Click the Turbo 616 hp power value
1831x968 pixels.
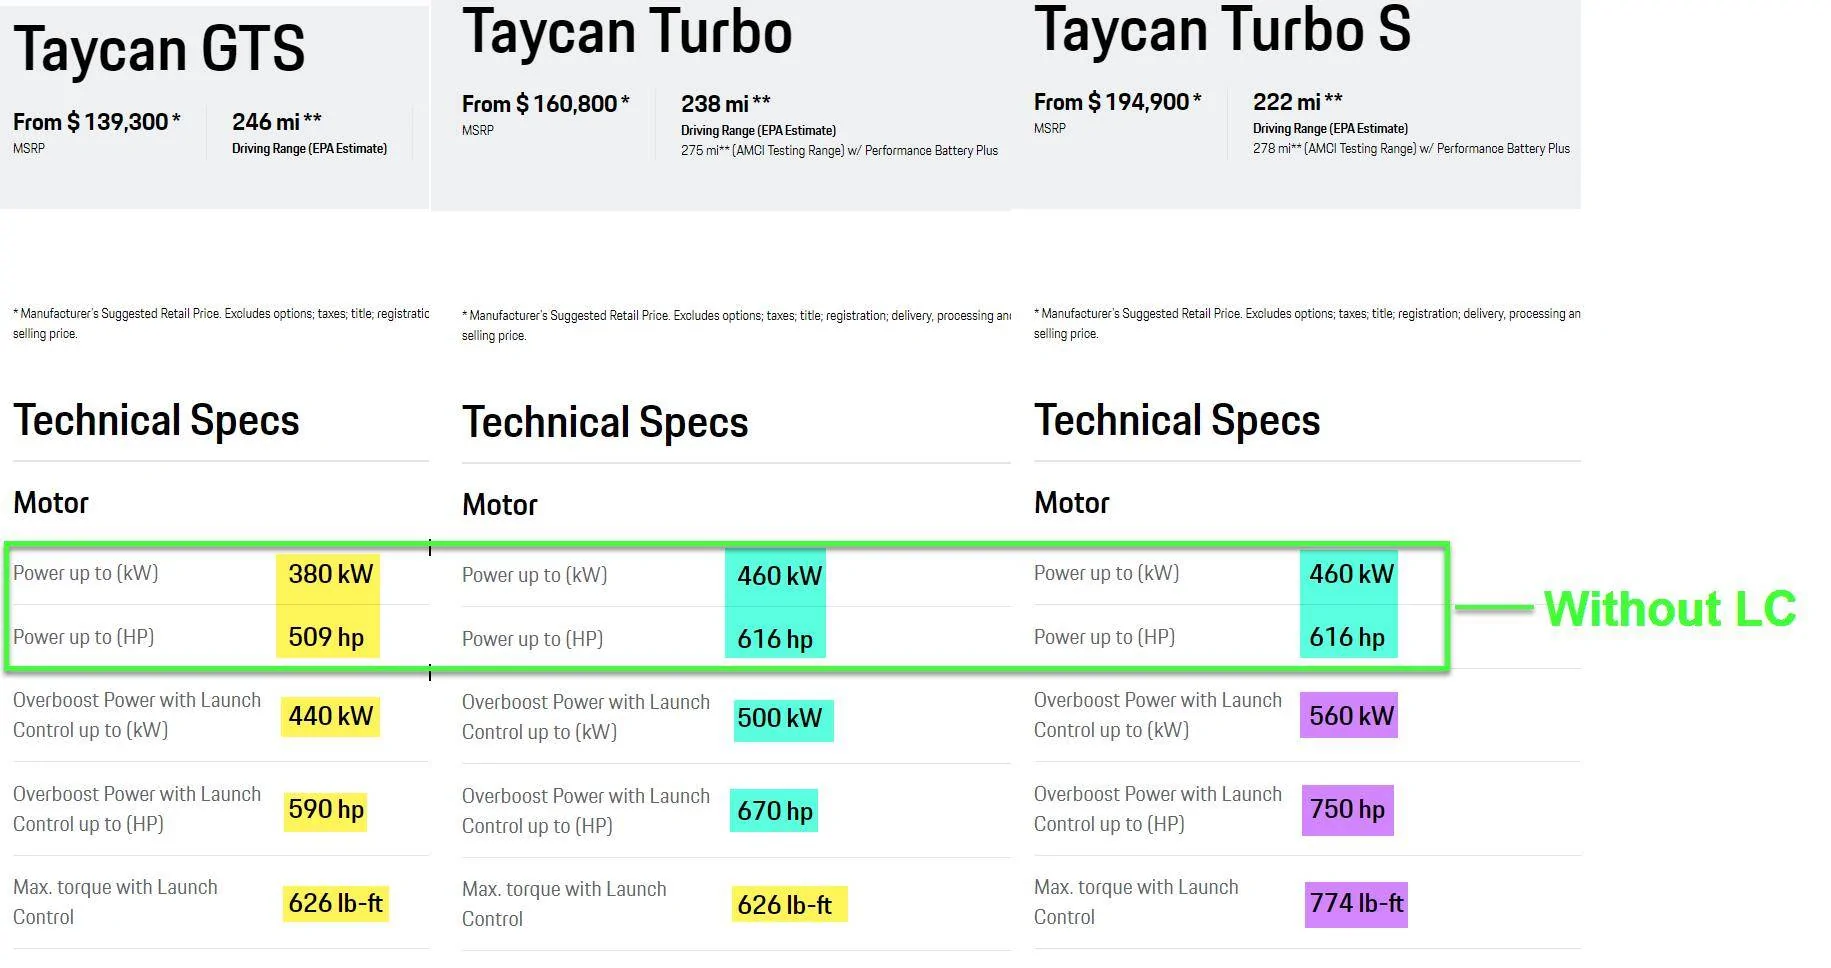point(775,639)
